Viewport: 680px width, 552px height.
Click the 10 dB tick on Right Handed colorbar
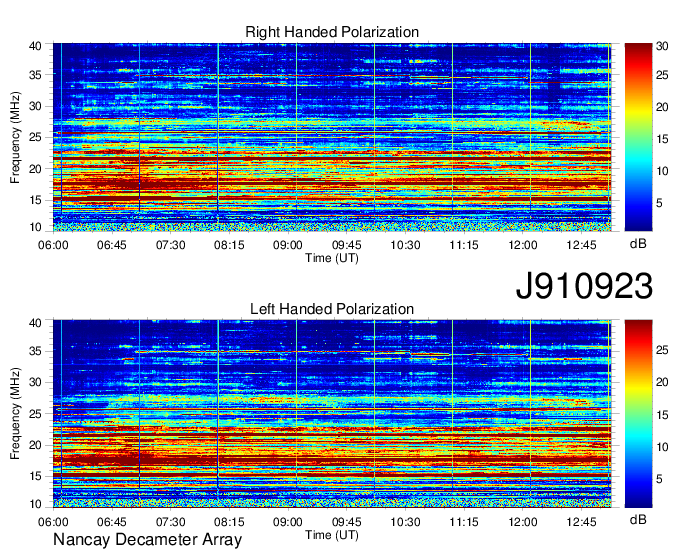pos(662,171)
